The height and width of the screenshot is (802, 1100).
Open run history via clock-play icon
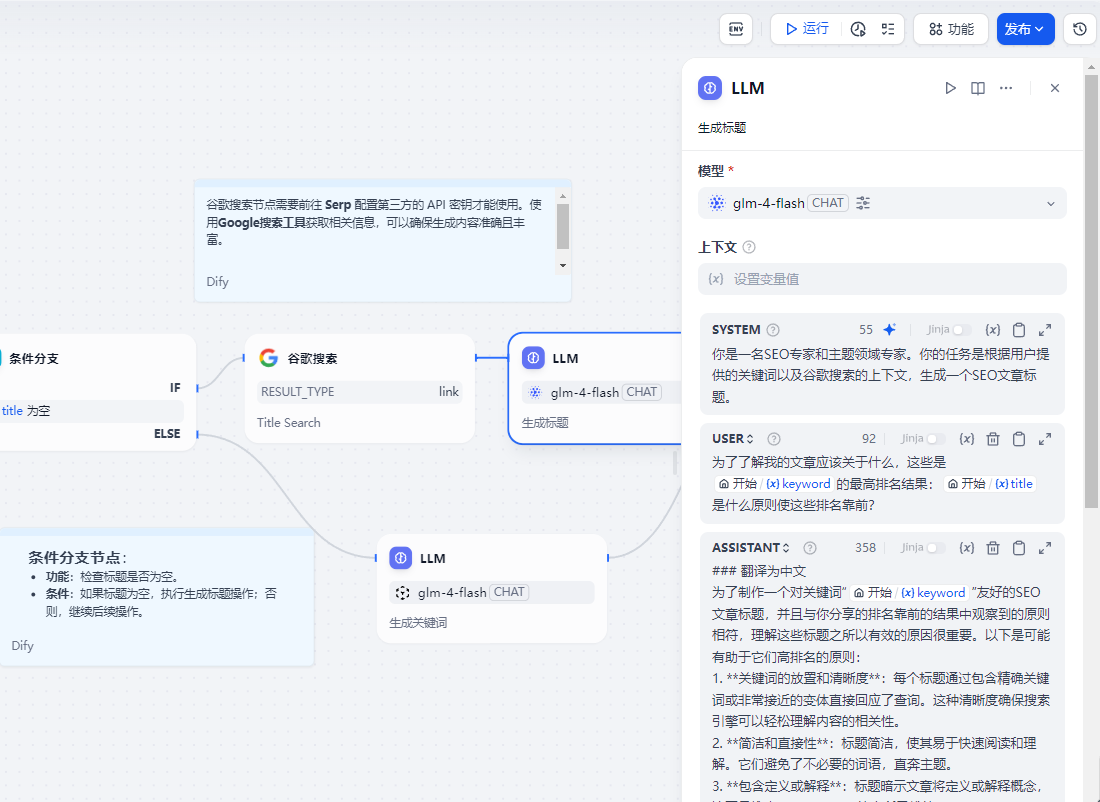pos(858,29)
